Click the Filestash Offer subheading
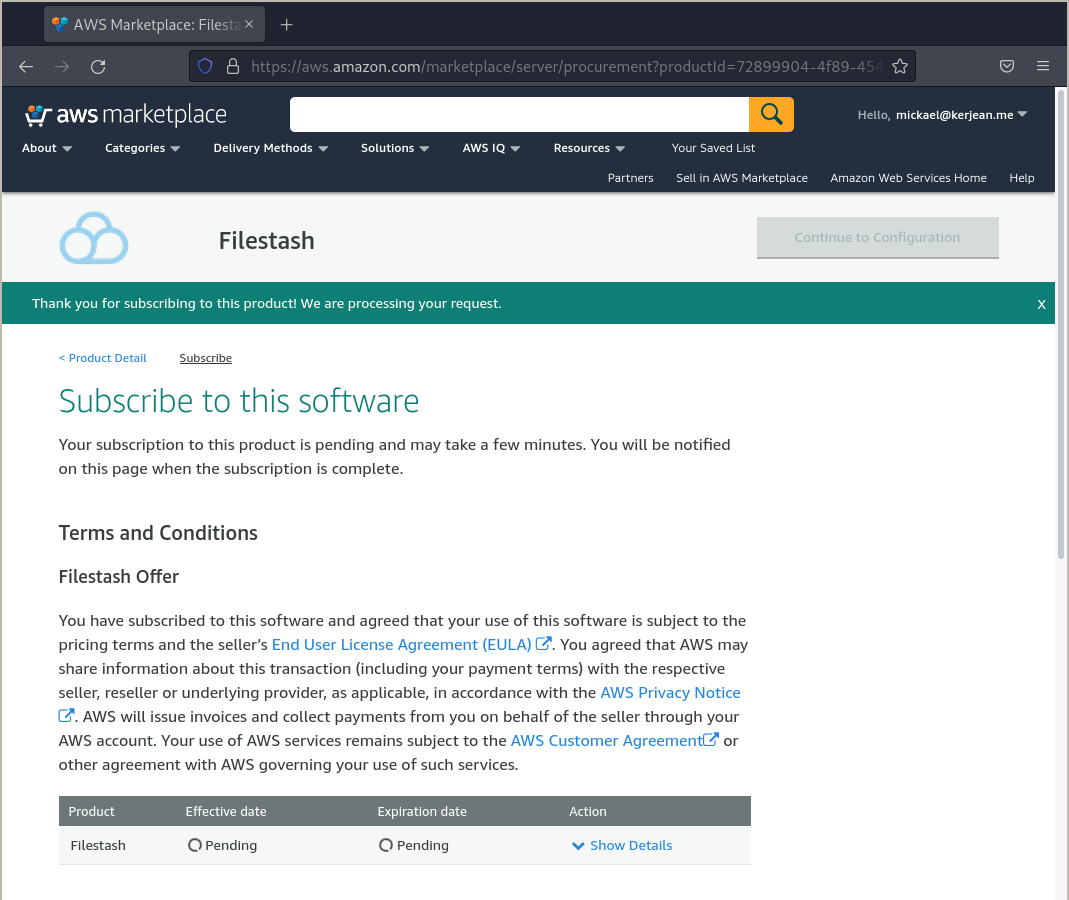This screenshot has width=1069, height=900. coord(119,577)
